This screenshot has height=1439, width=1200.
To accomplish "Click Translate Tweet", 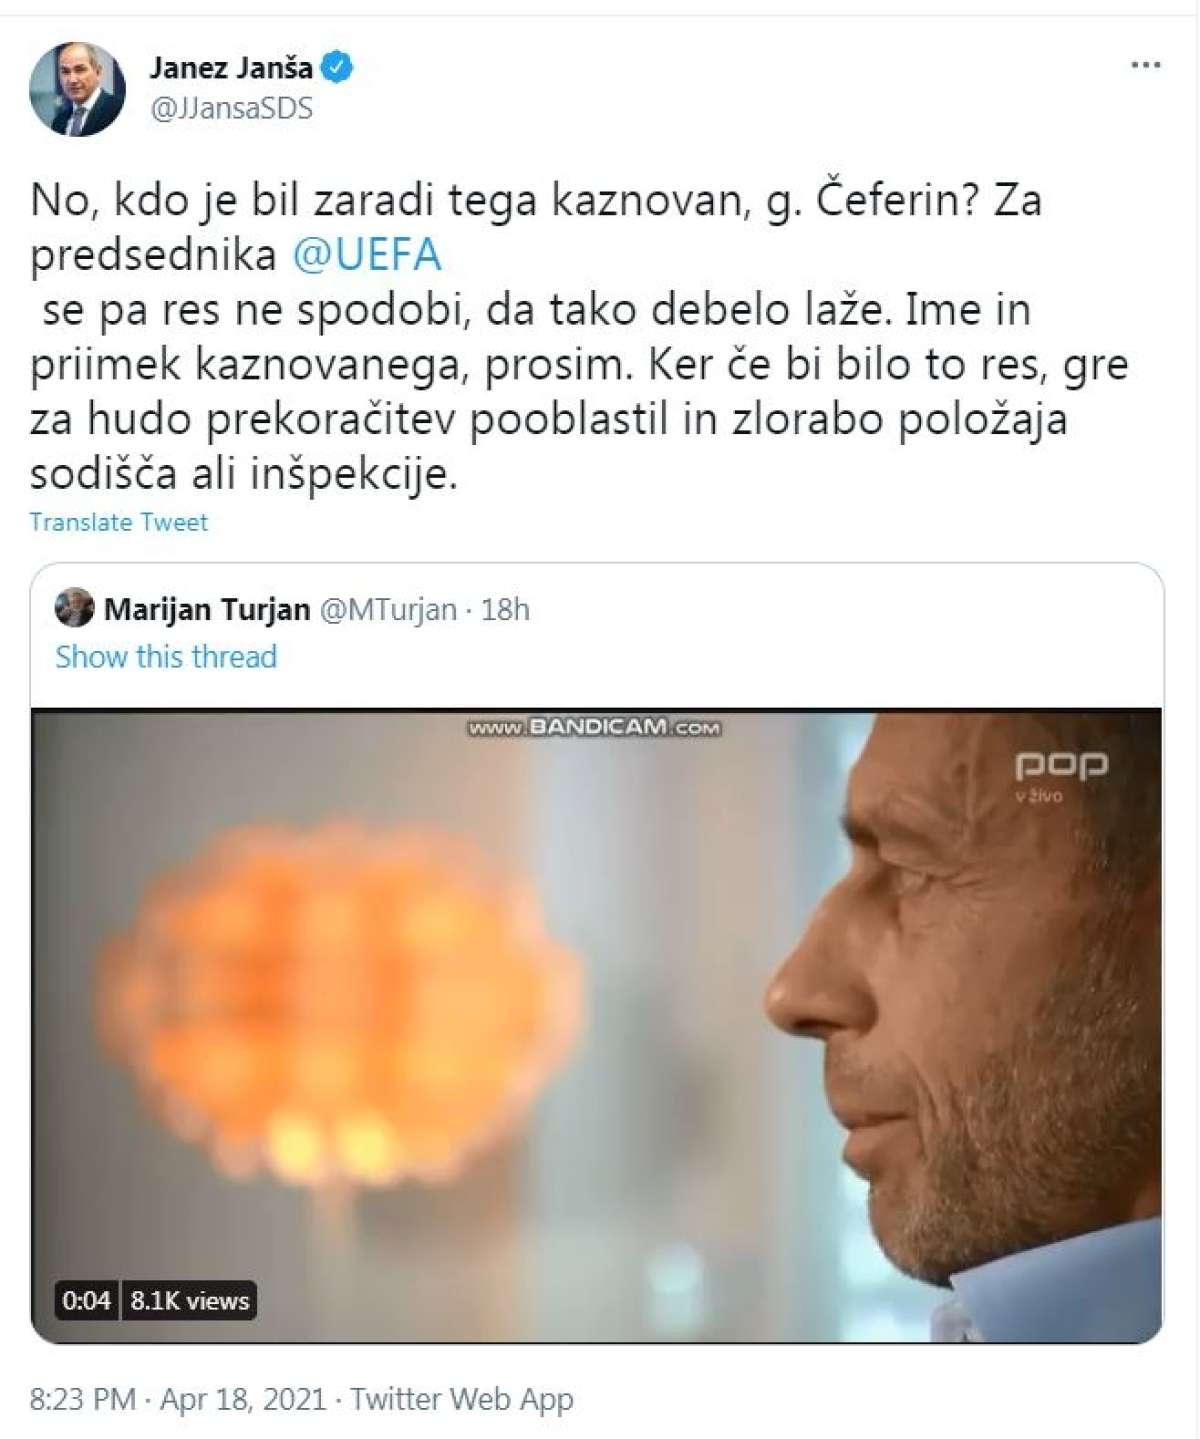I will pyautogui.click(x=119, y=522).
